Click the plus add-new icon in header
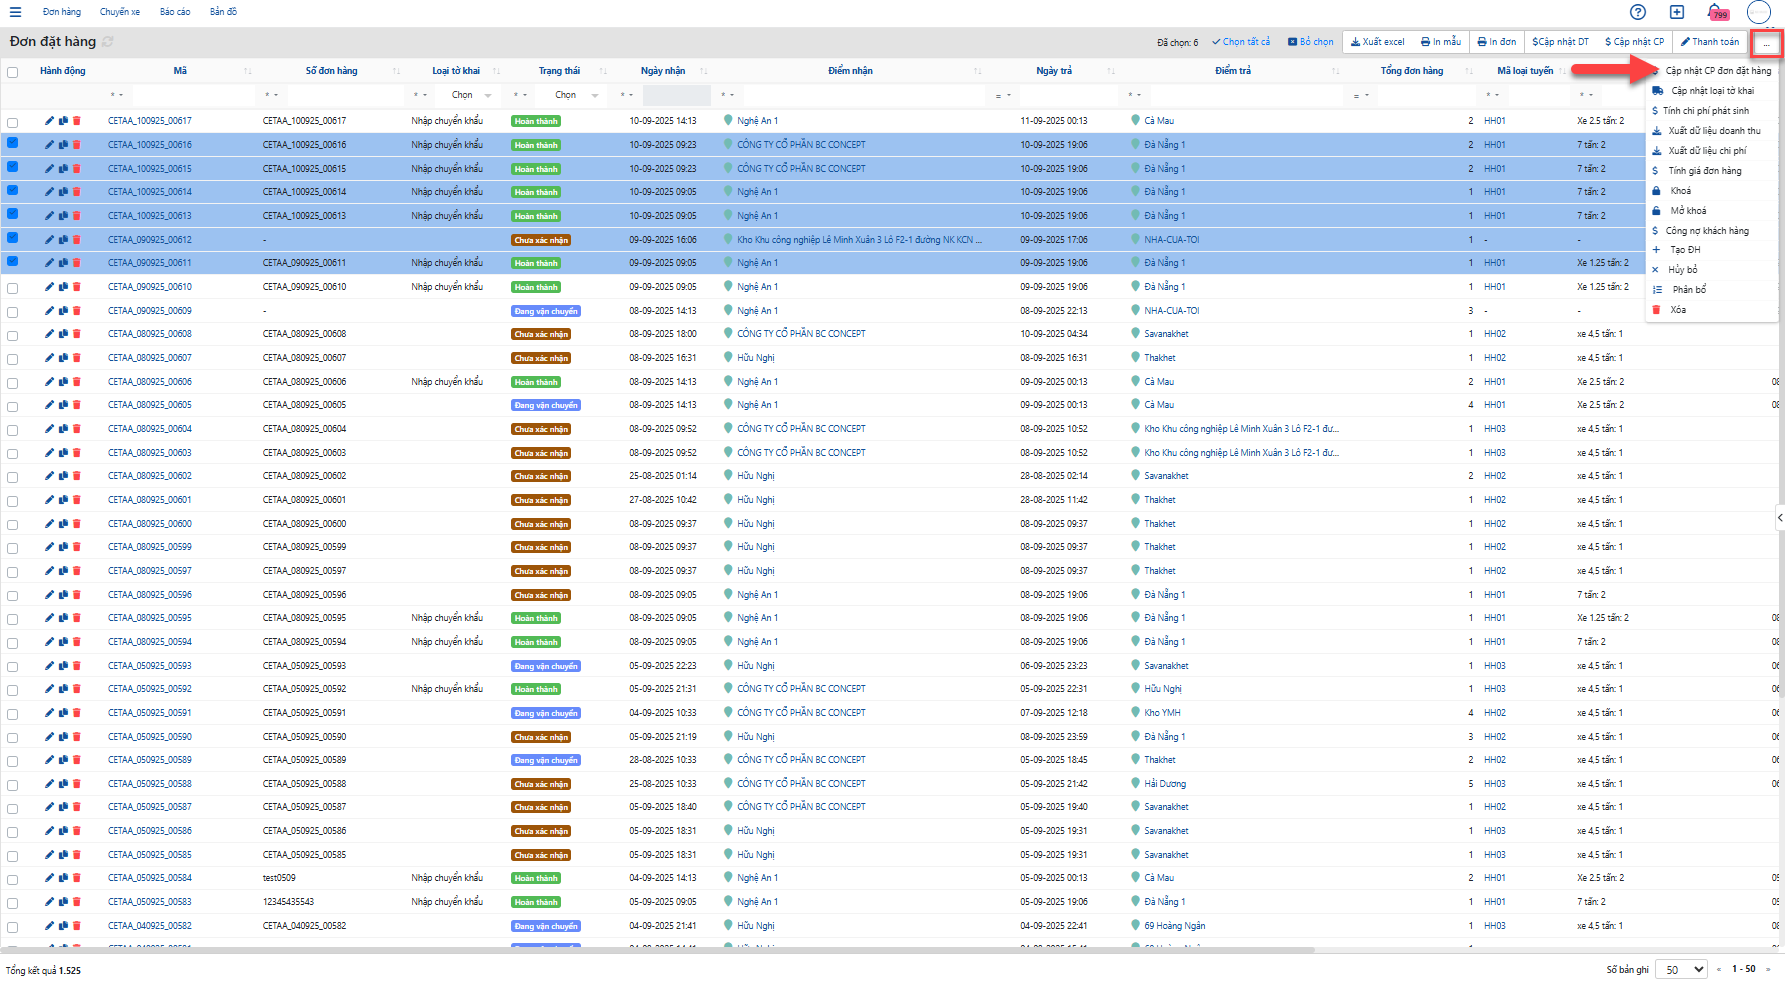Image resolution: width=1785 pixels, height=987 pixels. point(1677,12)
